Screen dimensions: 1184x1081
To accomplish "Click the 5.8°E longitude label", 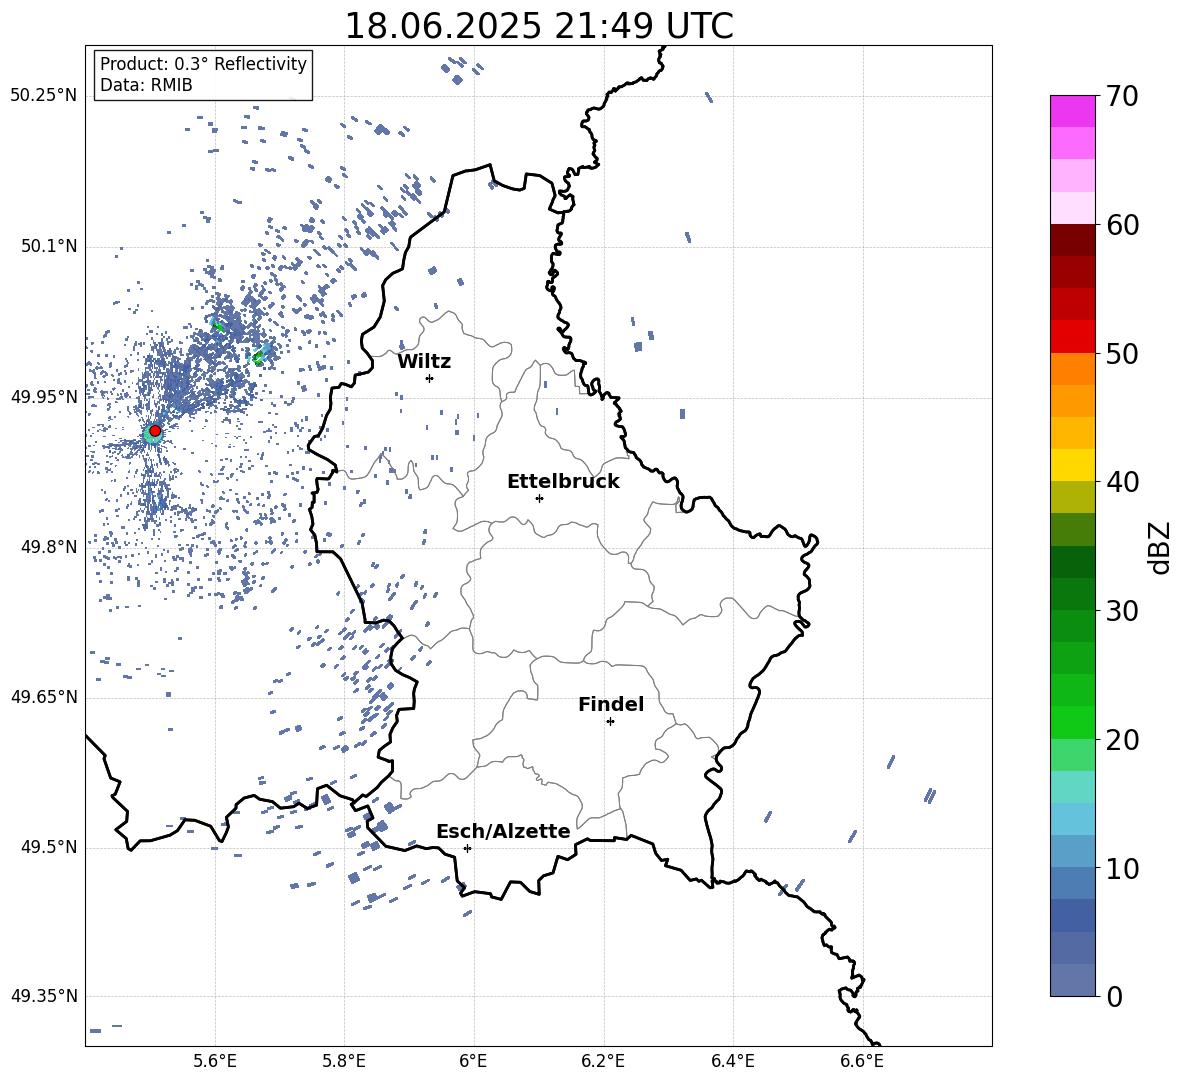I will click(344, 1061).
